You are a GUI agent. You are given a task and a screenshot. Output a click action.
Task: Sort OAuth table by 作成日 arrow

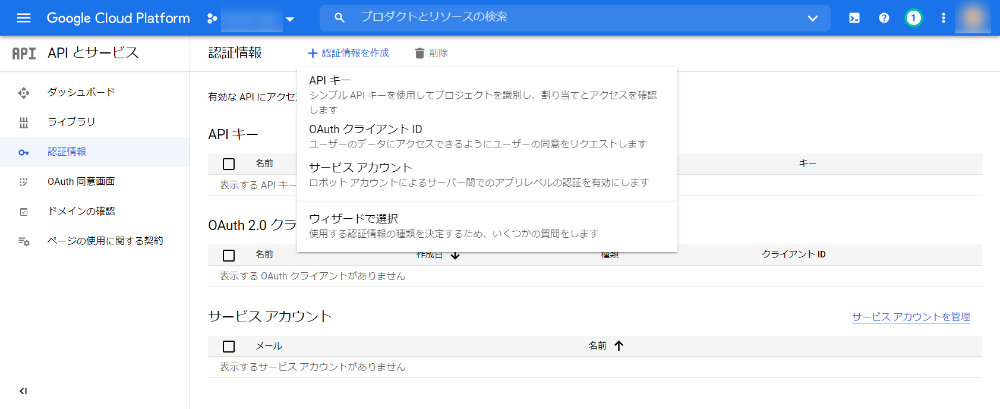455,255
